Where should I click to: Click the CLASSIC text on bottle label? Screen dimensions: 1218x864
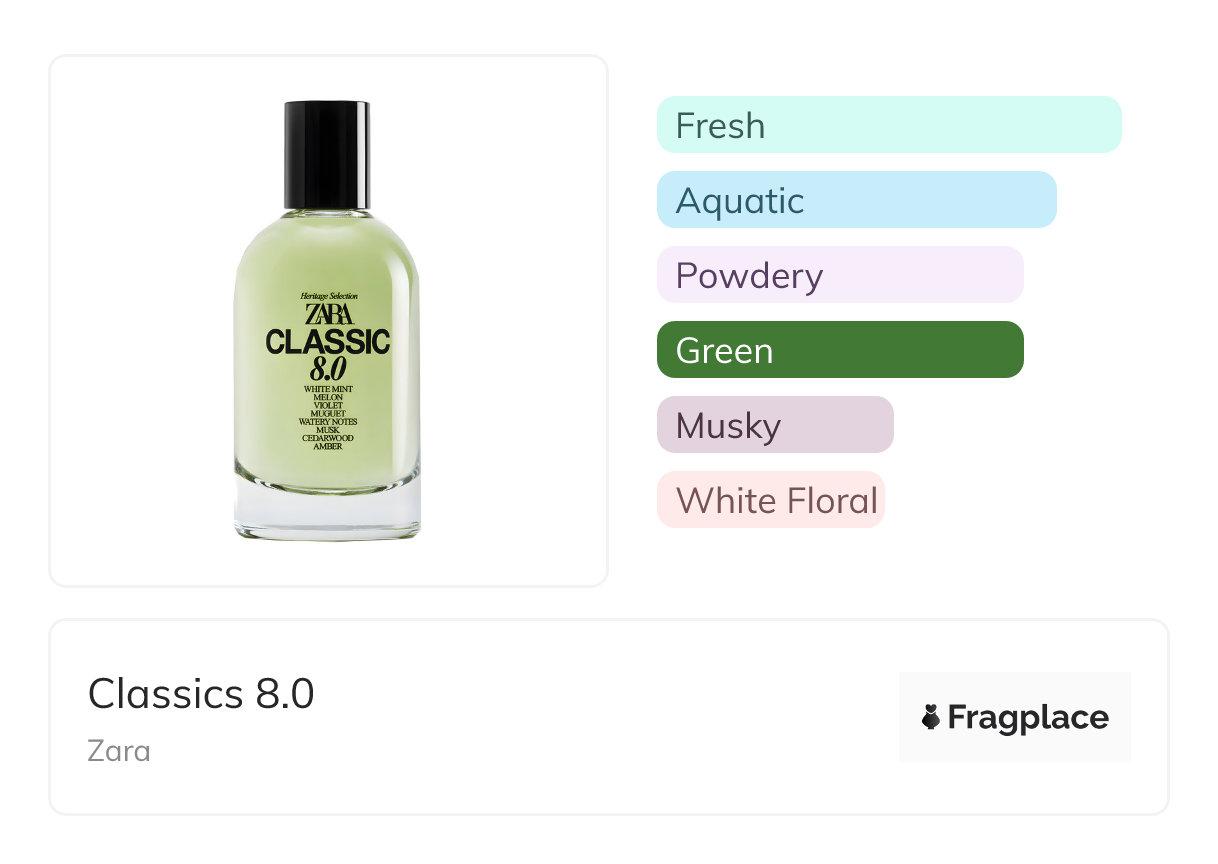pyautogui.click(x=328, y=342)
